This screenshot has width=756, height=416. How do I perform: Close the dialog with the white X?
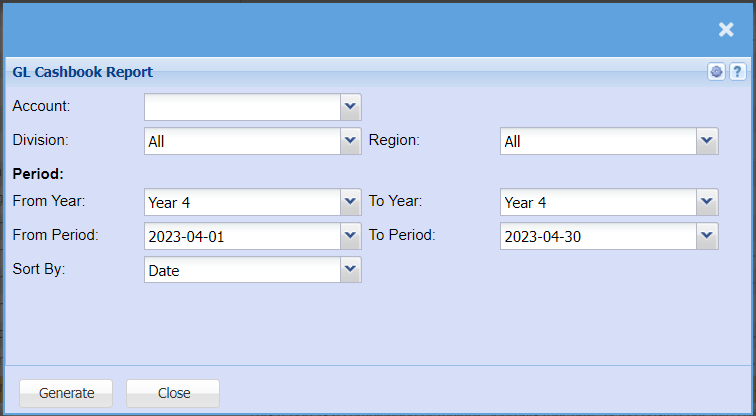[726, 30]
